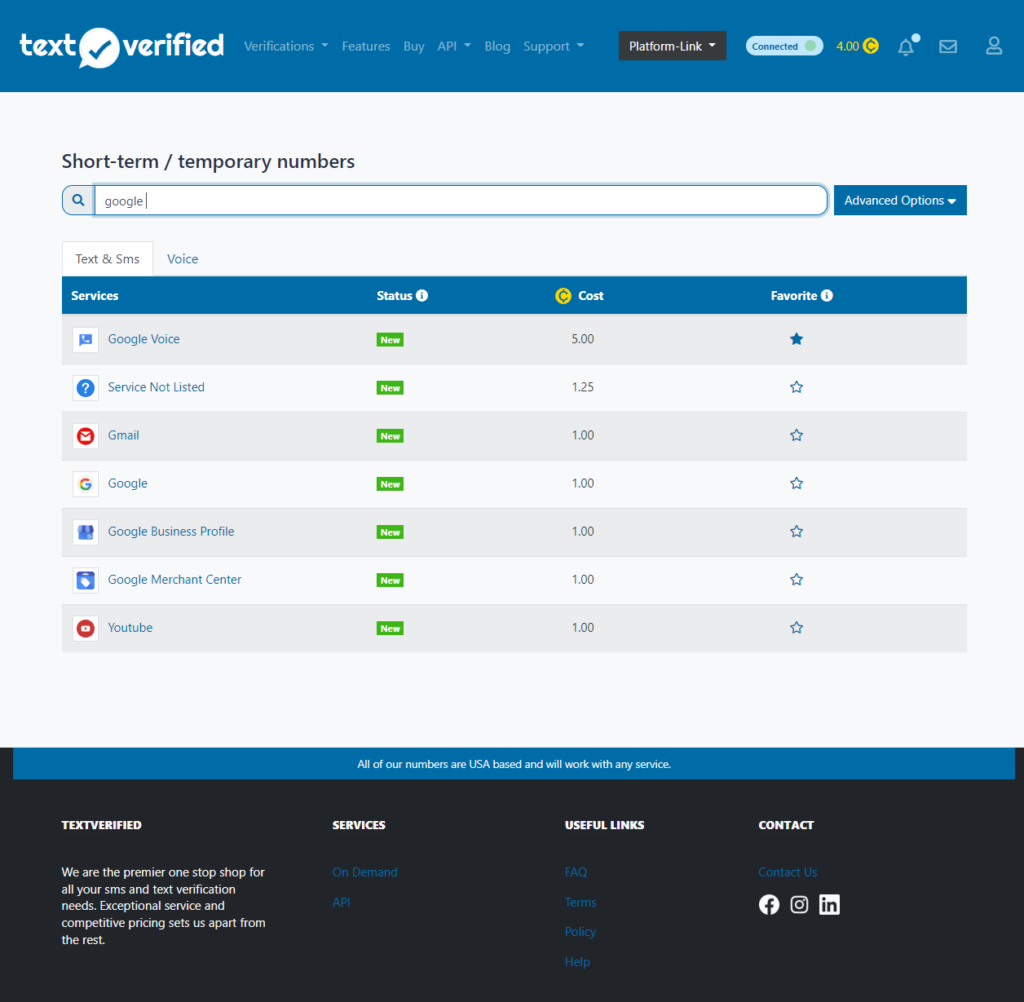Select the Text & Sms tab
Screen dimensions: 1024x1002
107,259
